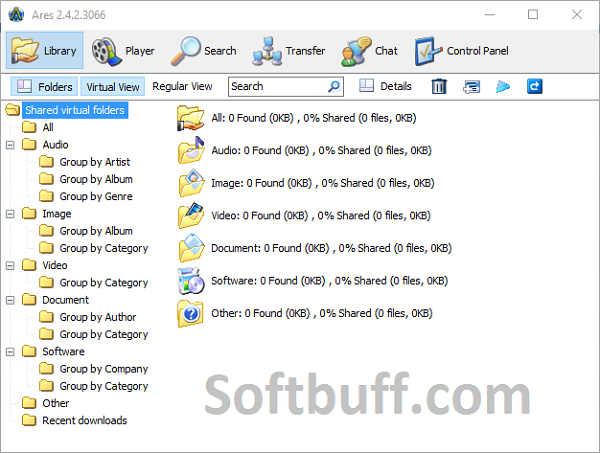The width and height of the screenshot is (600, 453).
Task: Click 'Image: 0 Found' summary text
Action: point(323,183)
